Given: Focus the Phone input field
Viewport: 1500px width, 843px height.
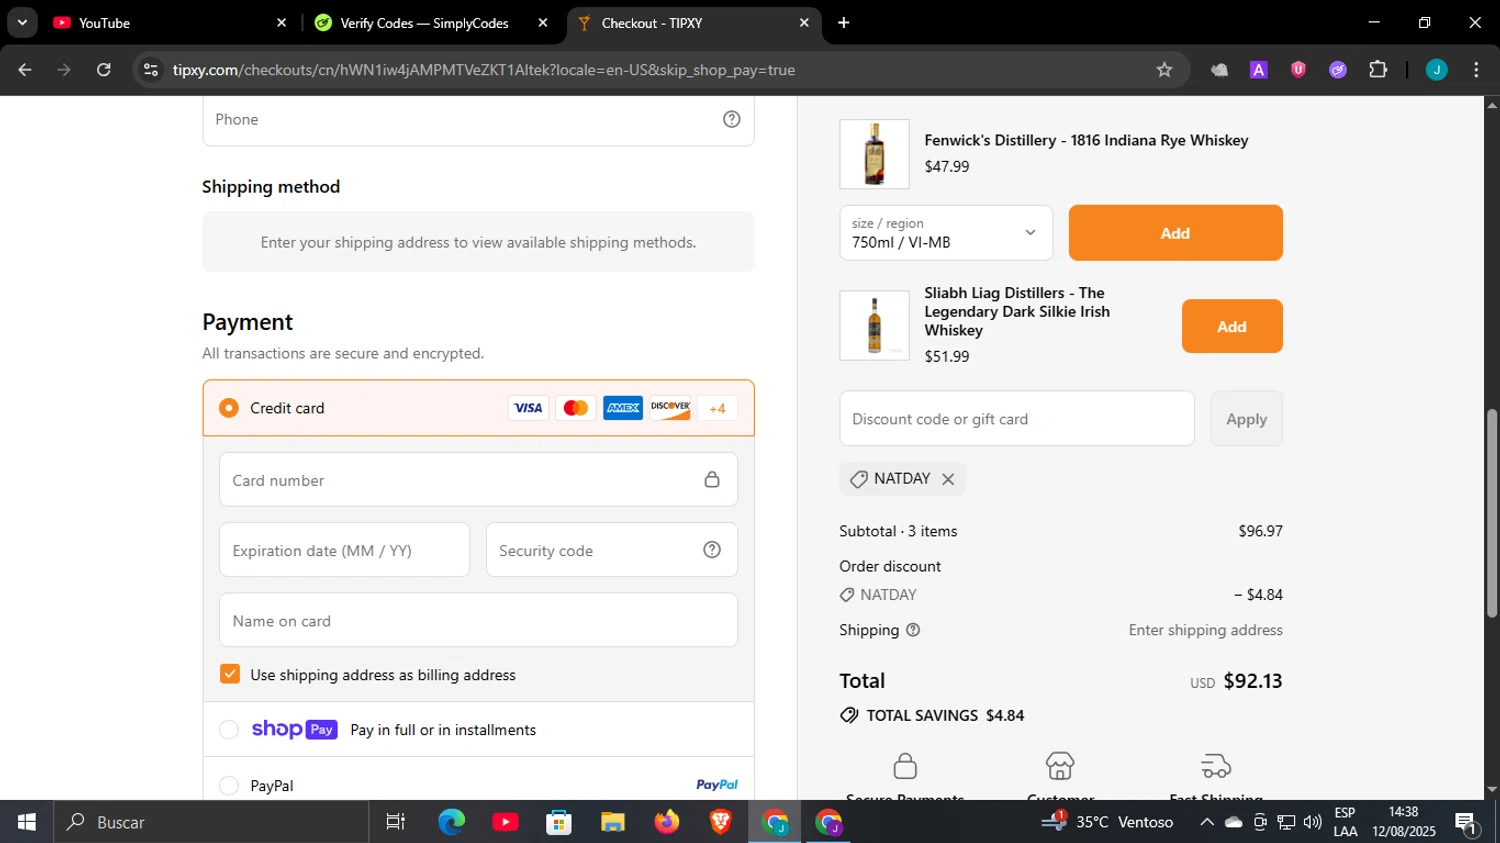Looking at the screenshot, I should point(478,119).
